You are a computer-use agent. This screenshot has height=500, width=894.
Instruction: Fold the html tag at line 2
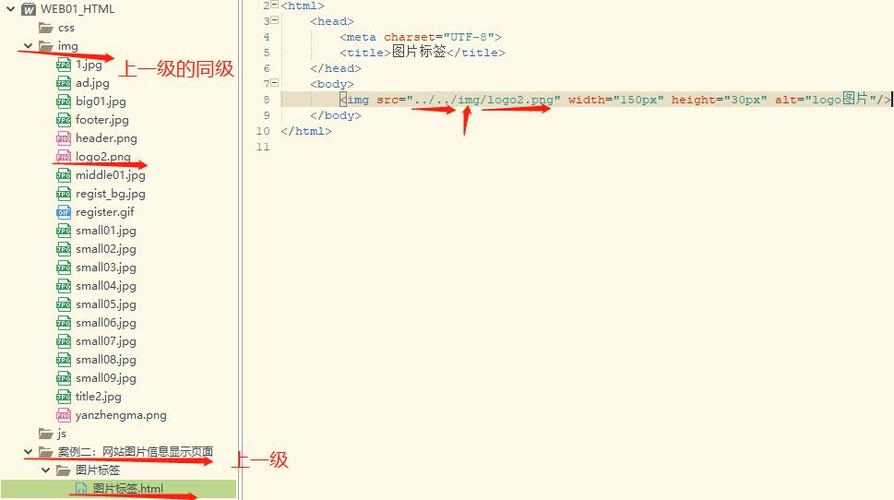point(275,5)
